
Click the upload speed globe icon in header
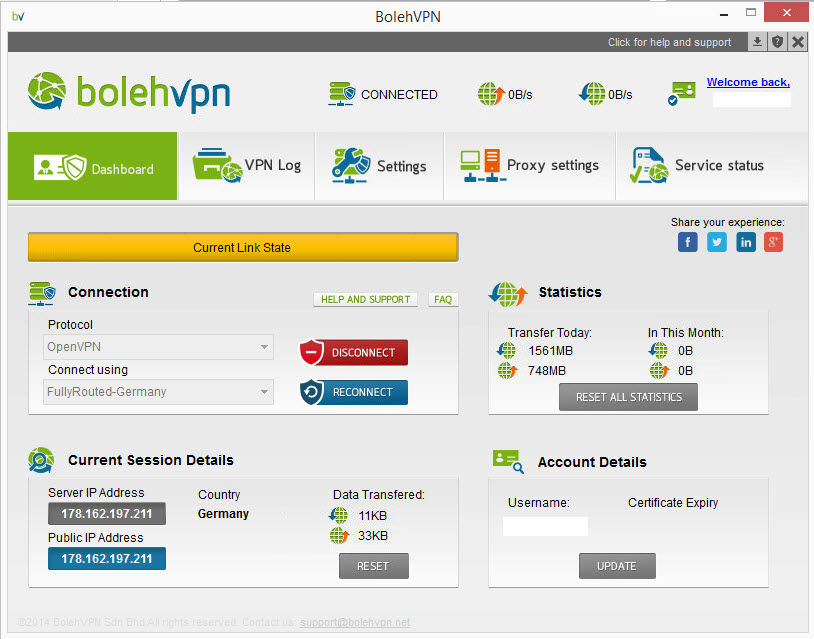(491, 94)
